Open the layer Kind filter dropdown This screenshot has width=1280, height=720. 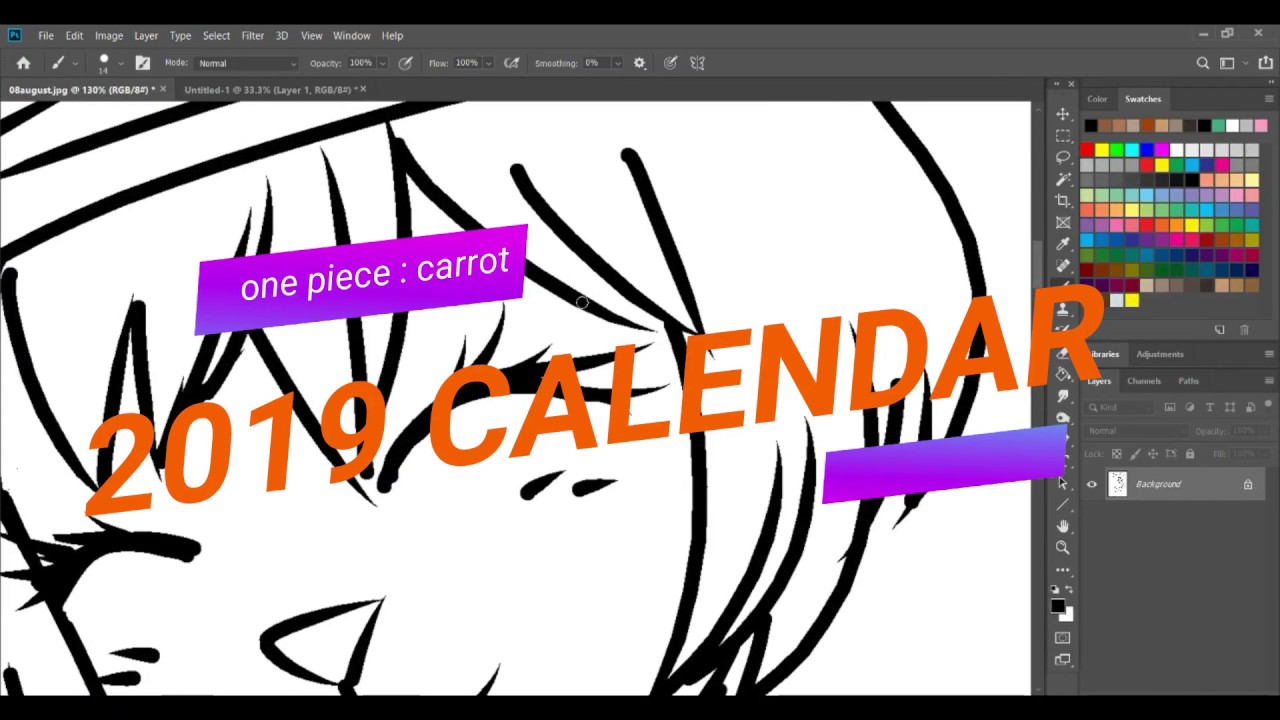[1121, 407]
